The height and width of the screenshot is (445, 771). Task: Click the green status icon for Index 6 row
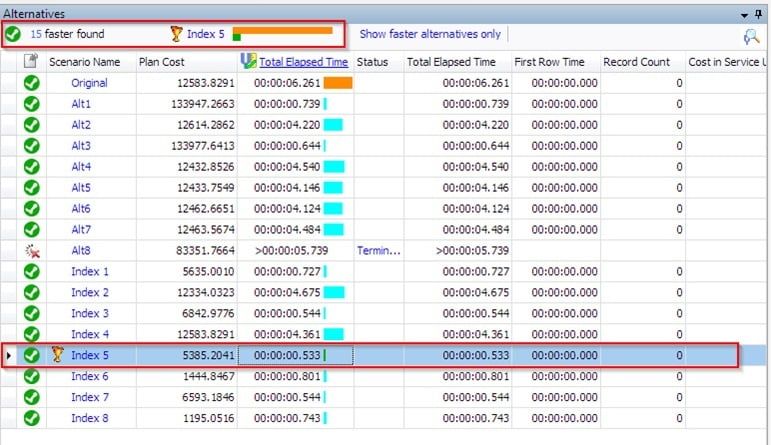(x=32, y=376)
